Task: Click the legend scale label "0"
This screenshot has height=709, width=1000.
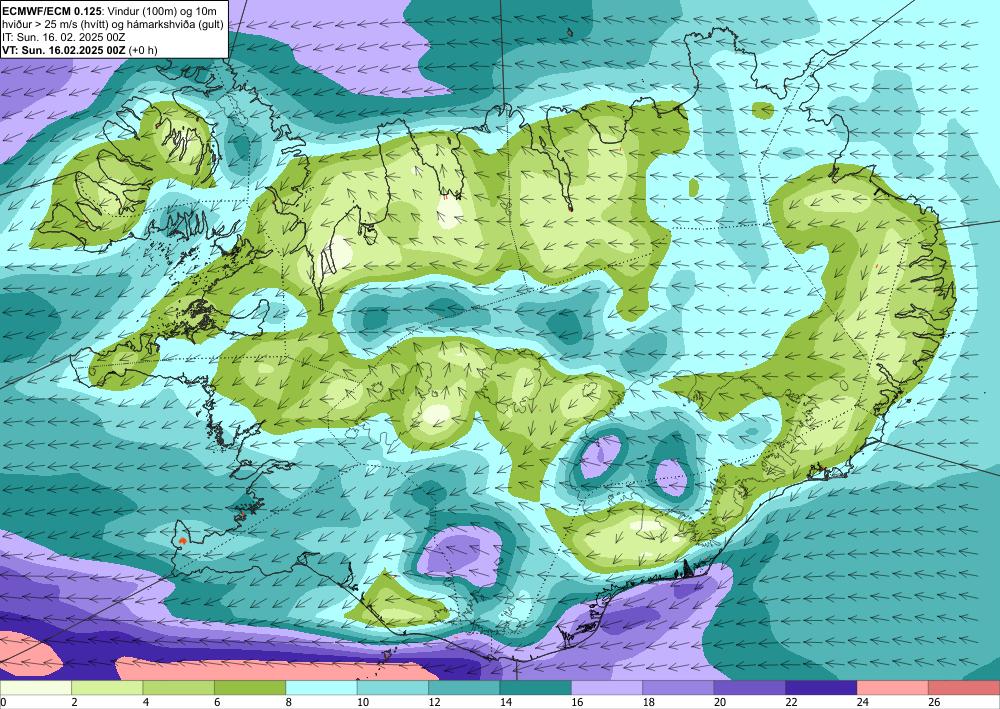Action: [x=3, y=702]
